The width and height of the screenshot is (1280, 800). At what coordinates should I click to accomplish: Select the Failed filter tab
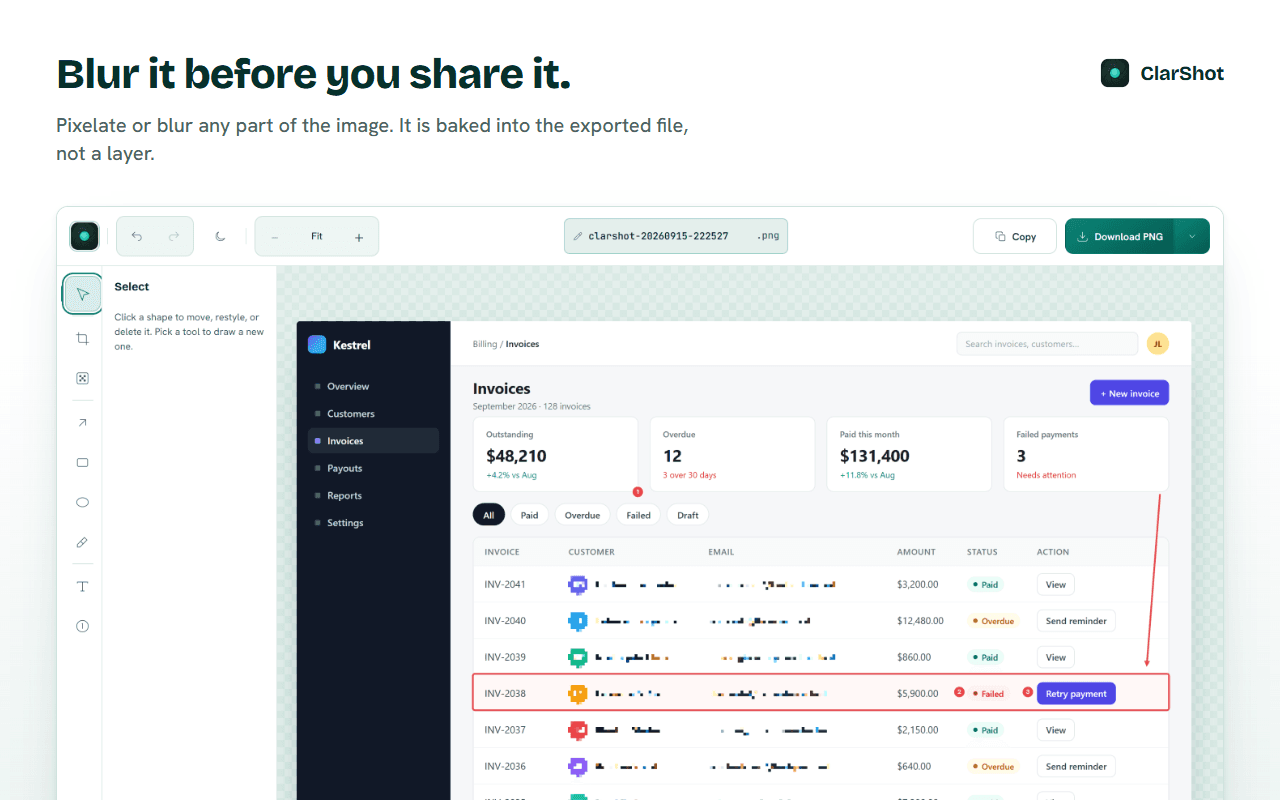coord(638,515)
